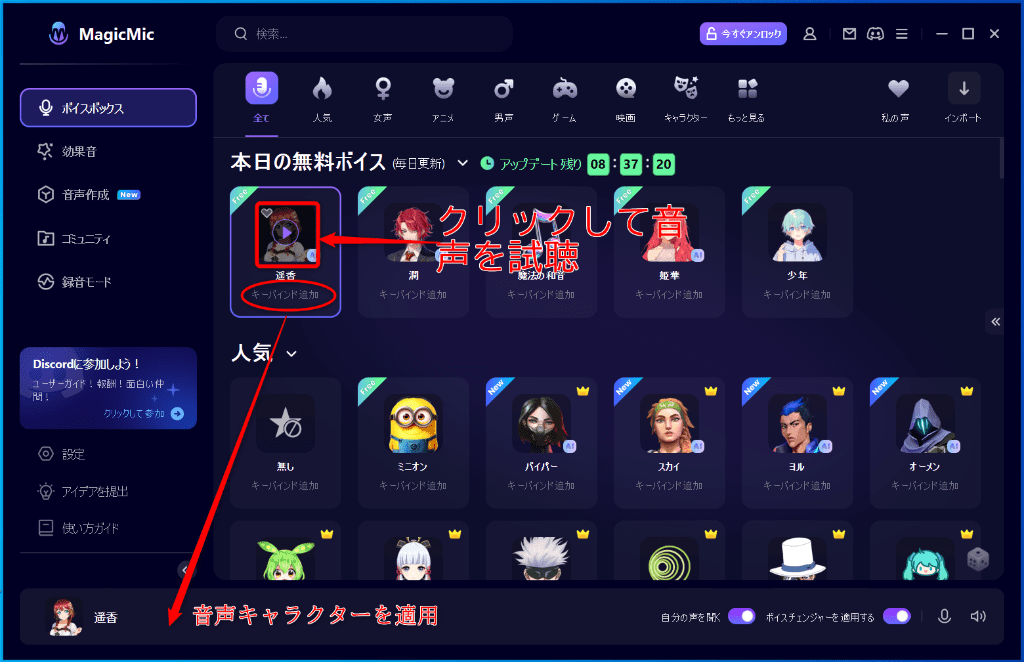The image size is (1024, 662).
Task: Disable ボイスチェンジャーを適用する toggle
Action: pos(897,617)
